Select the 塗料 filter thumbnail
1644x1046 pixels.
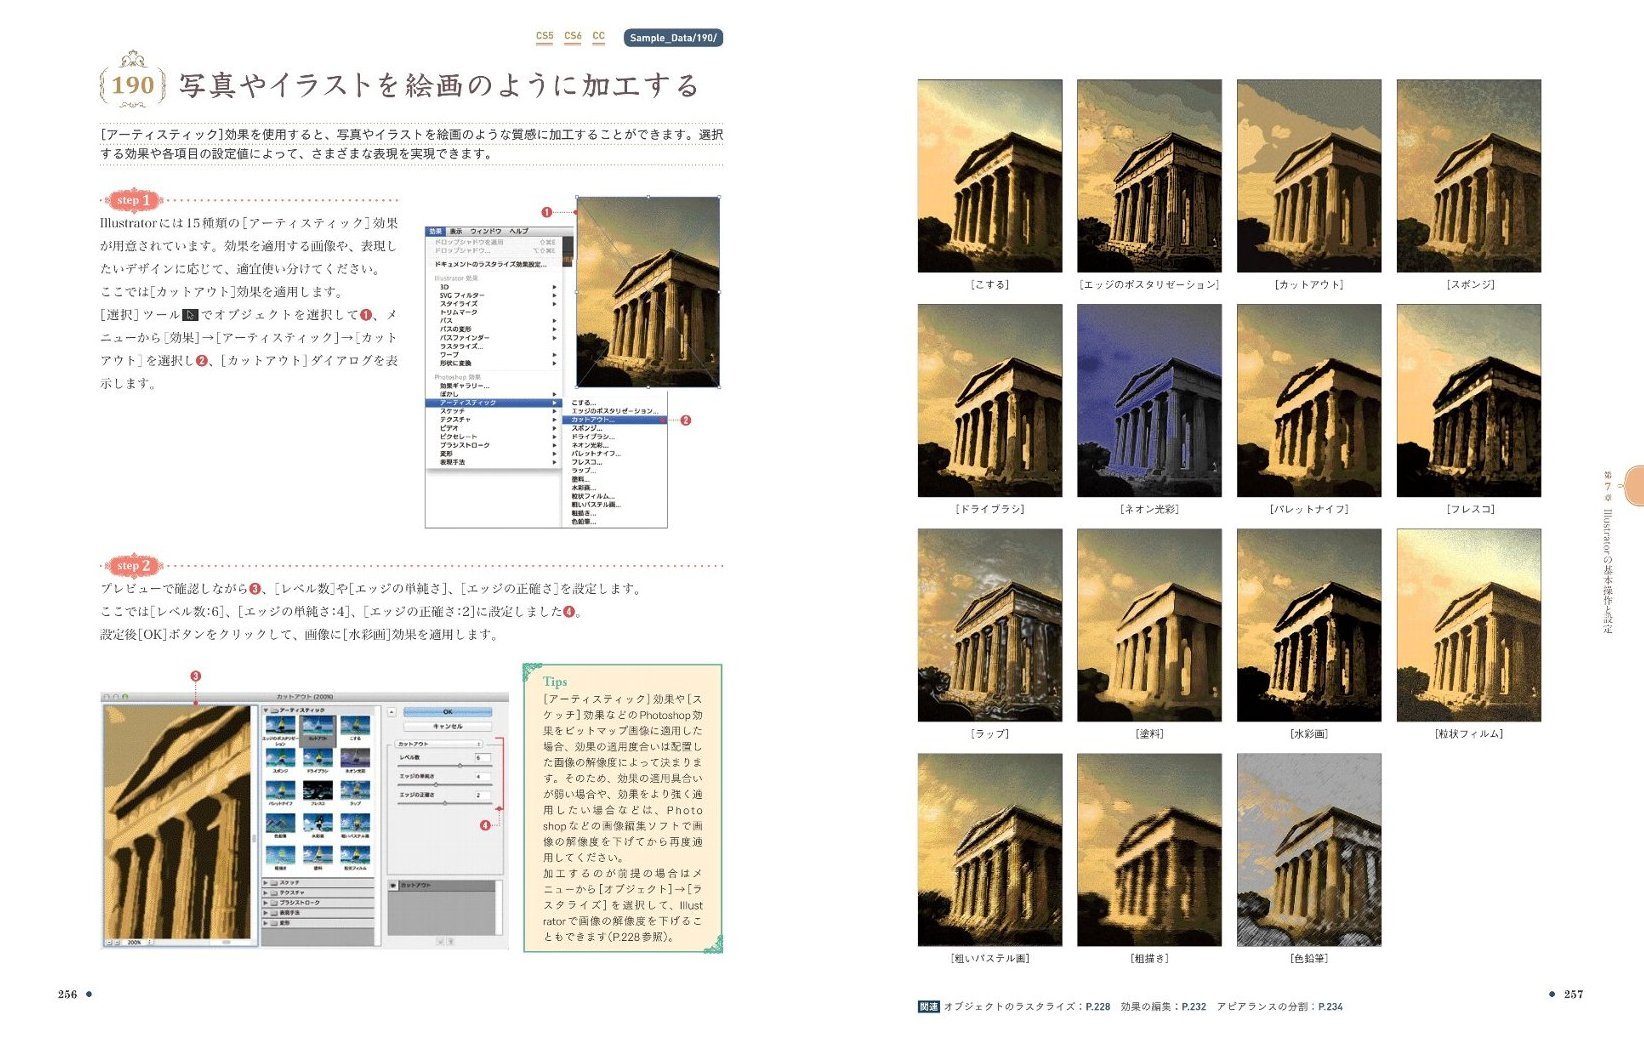pos(318,855)
